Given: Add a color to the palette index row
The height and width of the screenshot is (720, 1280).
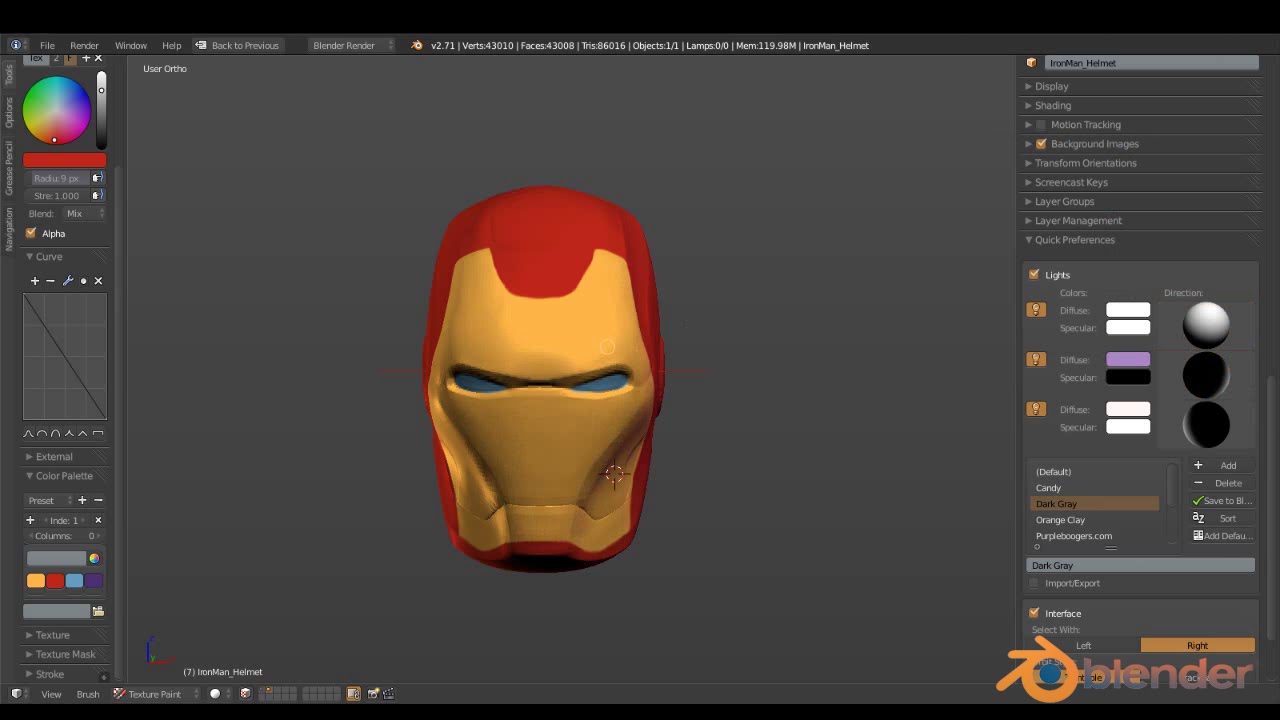Looking at the screenshot, I should (x=30, y=520).
